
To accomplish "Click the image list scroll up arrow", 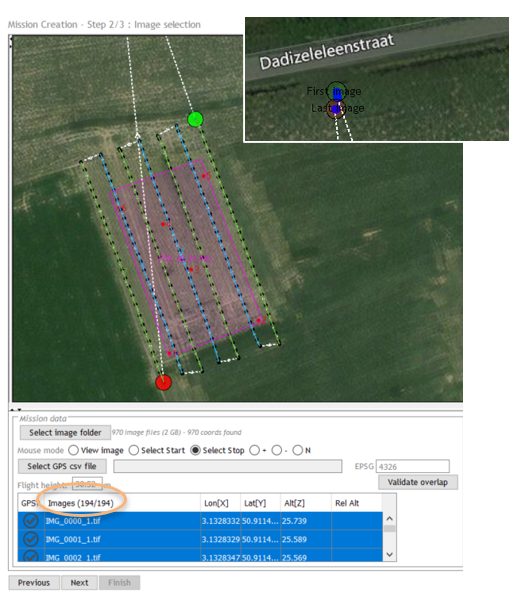I will click(x=390, y=518).
